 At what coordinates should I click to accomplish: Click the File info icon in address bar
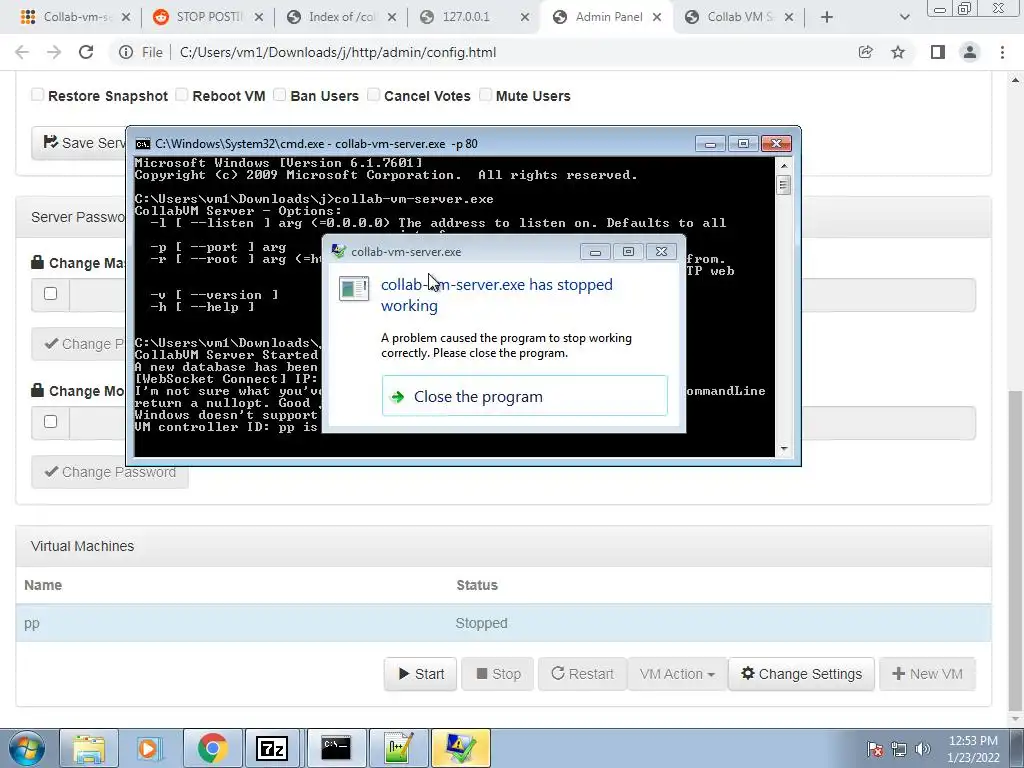coord(126,52)
